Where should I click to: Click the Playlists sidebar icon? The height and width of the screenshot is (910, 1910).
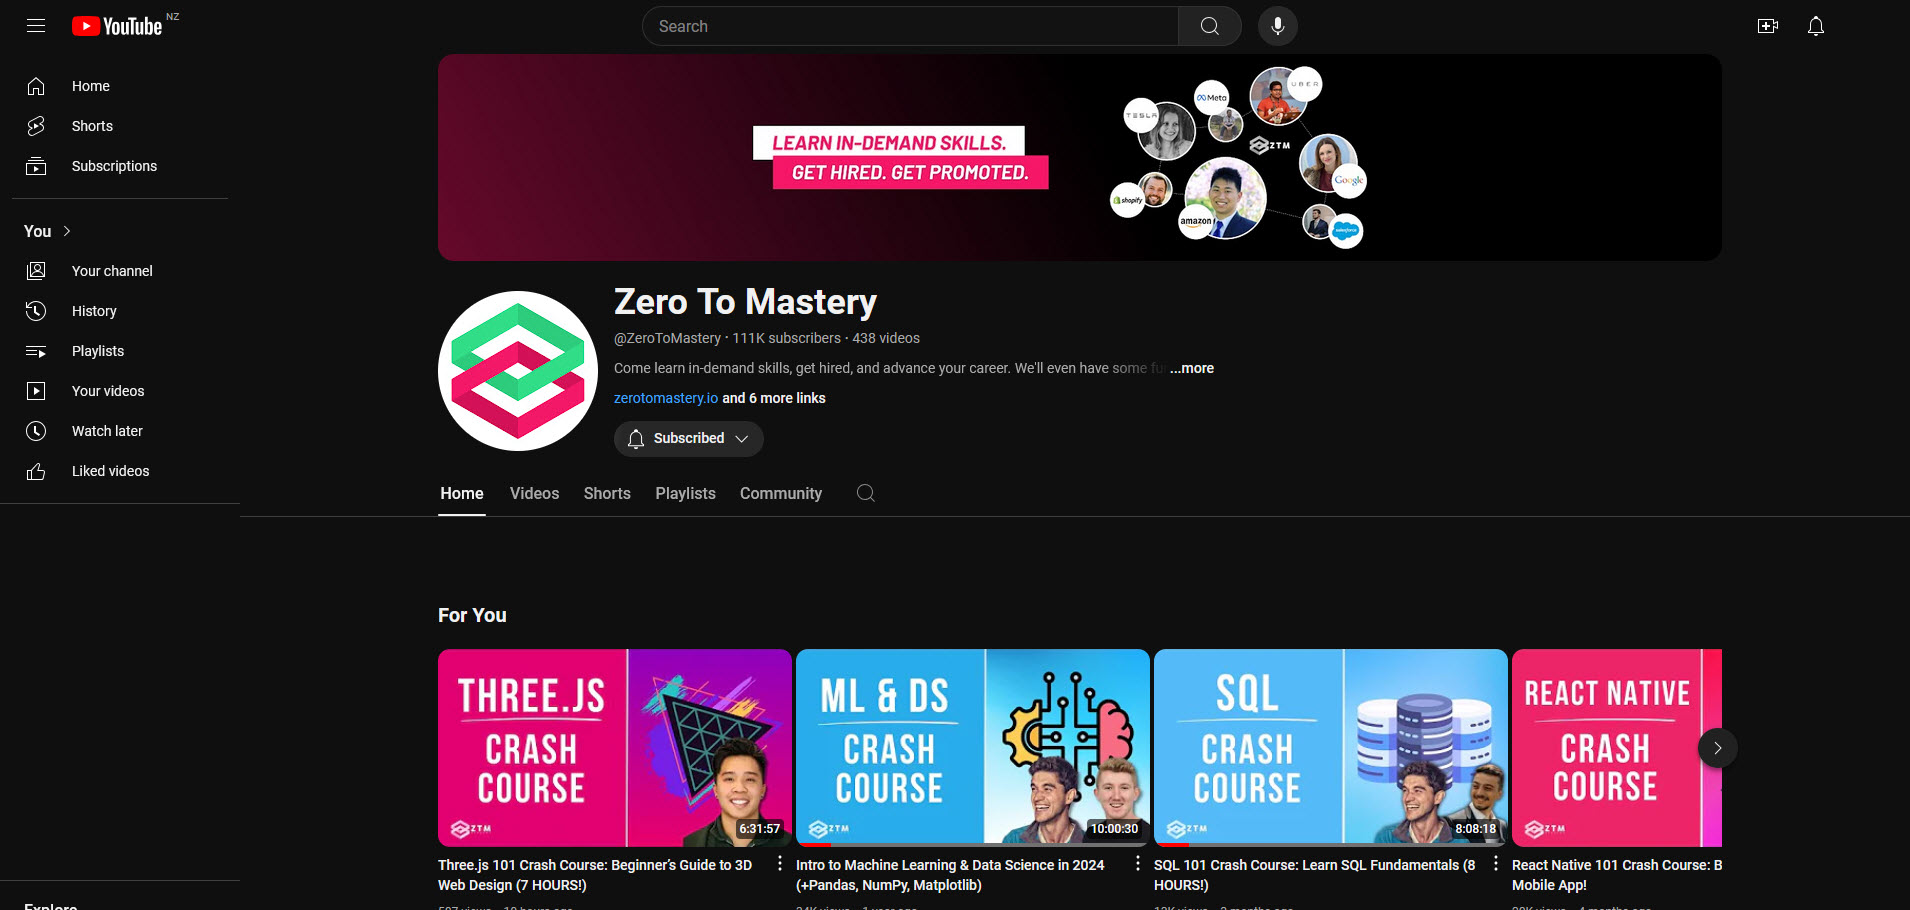click(x=36, y=351)
